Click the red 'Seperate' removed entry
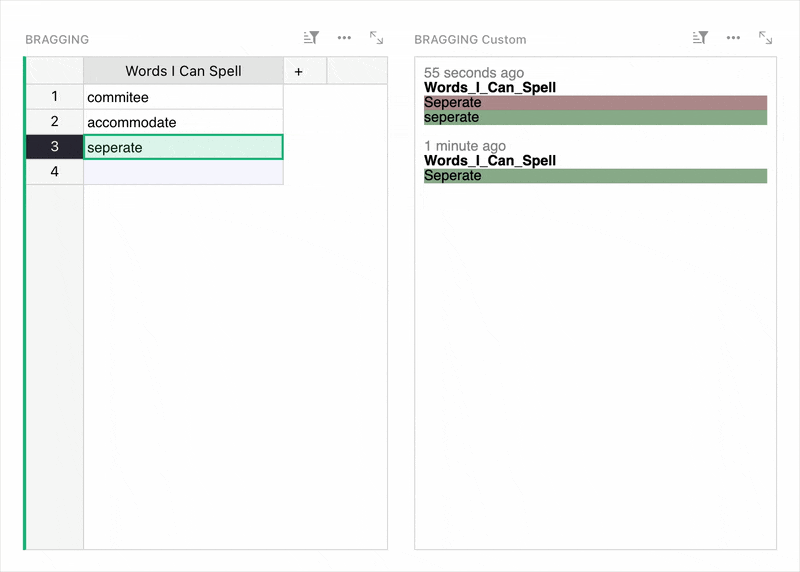 [x=595, y=102]
